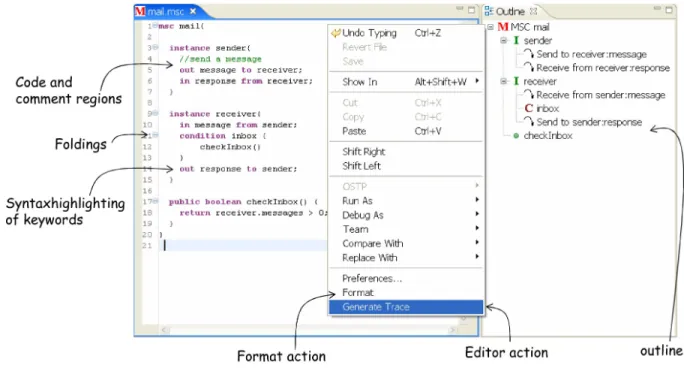The width and height of the screenshot is (684, 368).
Task: Click submenu arrow next to Team
Action: (x=477, y=228)
